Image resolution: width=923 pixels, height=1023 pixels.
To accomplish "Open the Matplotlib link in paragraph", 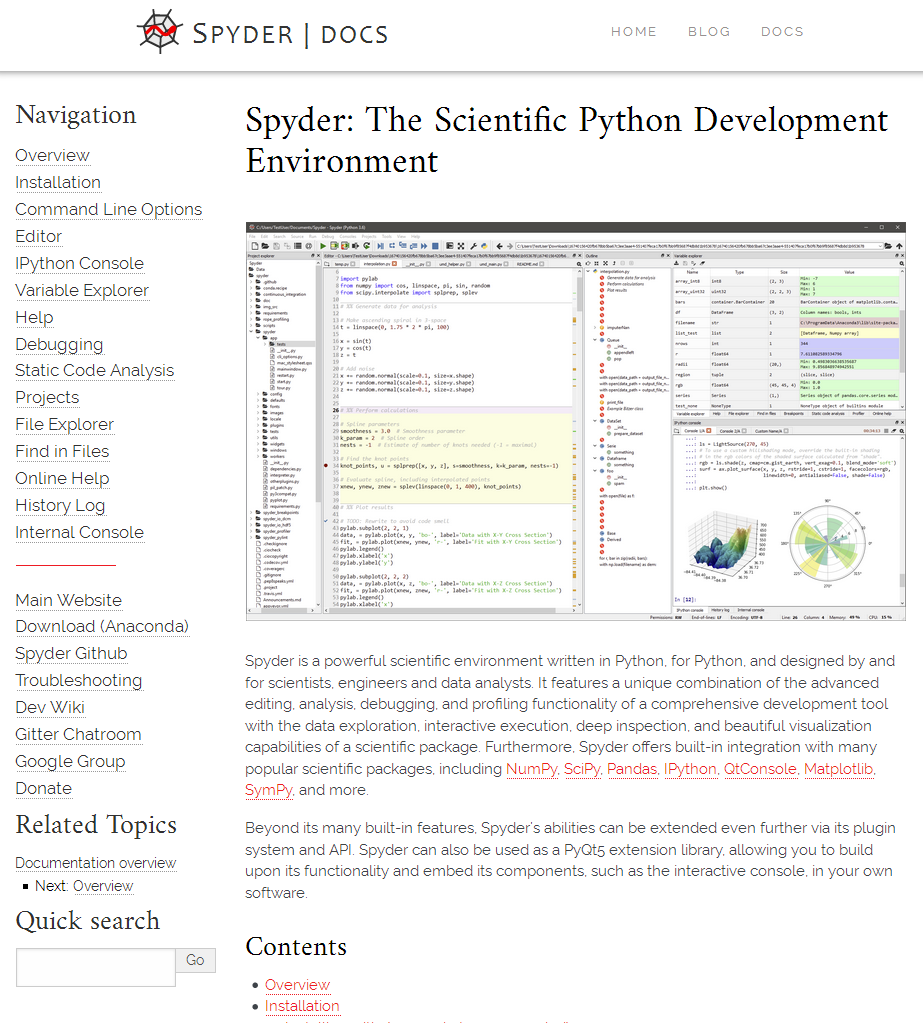I will coord(839,769).
